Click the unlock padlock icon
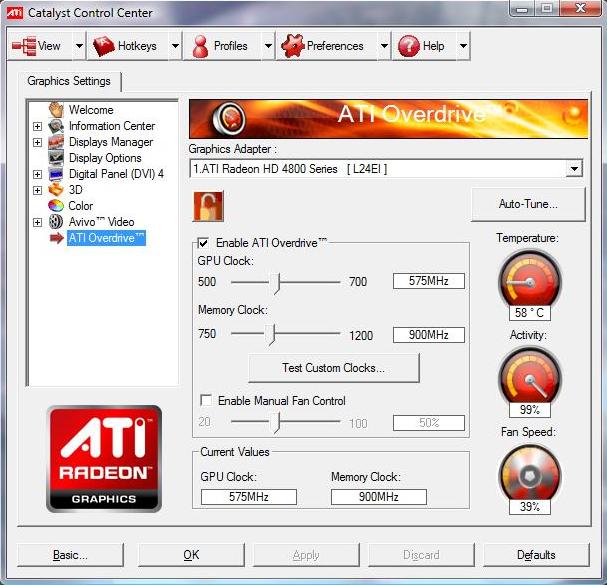The height and width of the screenshot is (585, 607). coord(208,207)
